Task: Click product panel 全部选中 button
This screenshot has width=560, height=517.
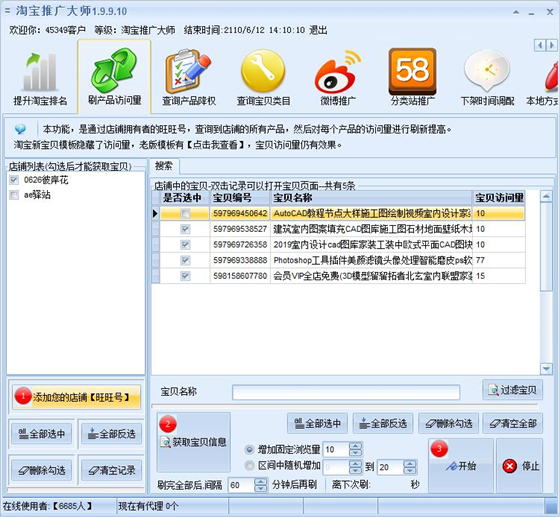Action: pos(318,423)
